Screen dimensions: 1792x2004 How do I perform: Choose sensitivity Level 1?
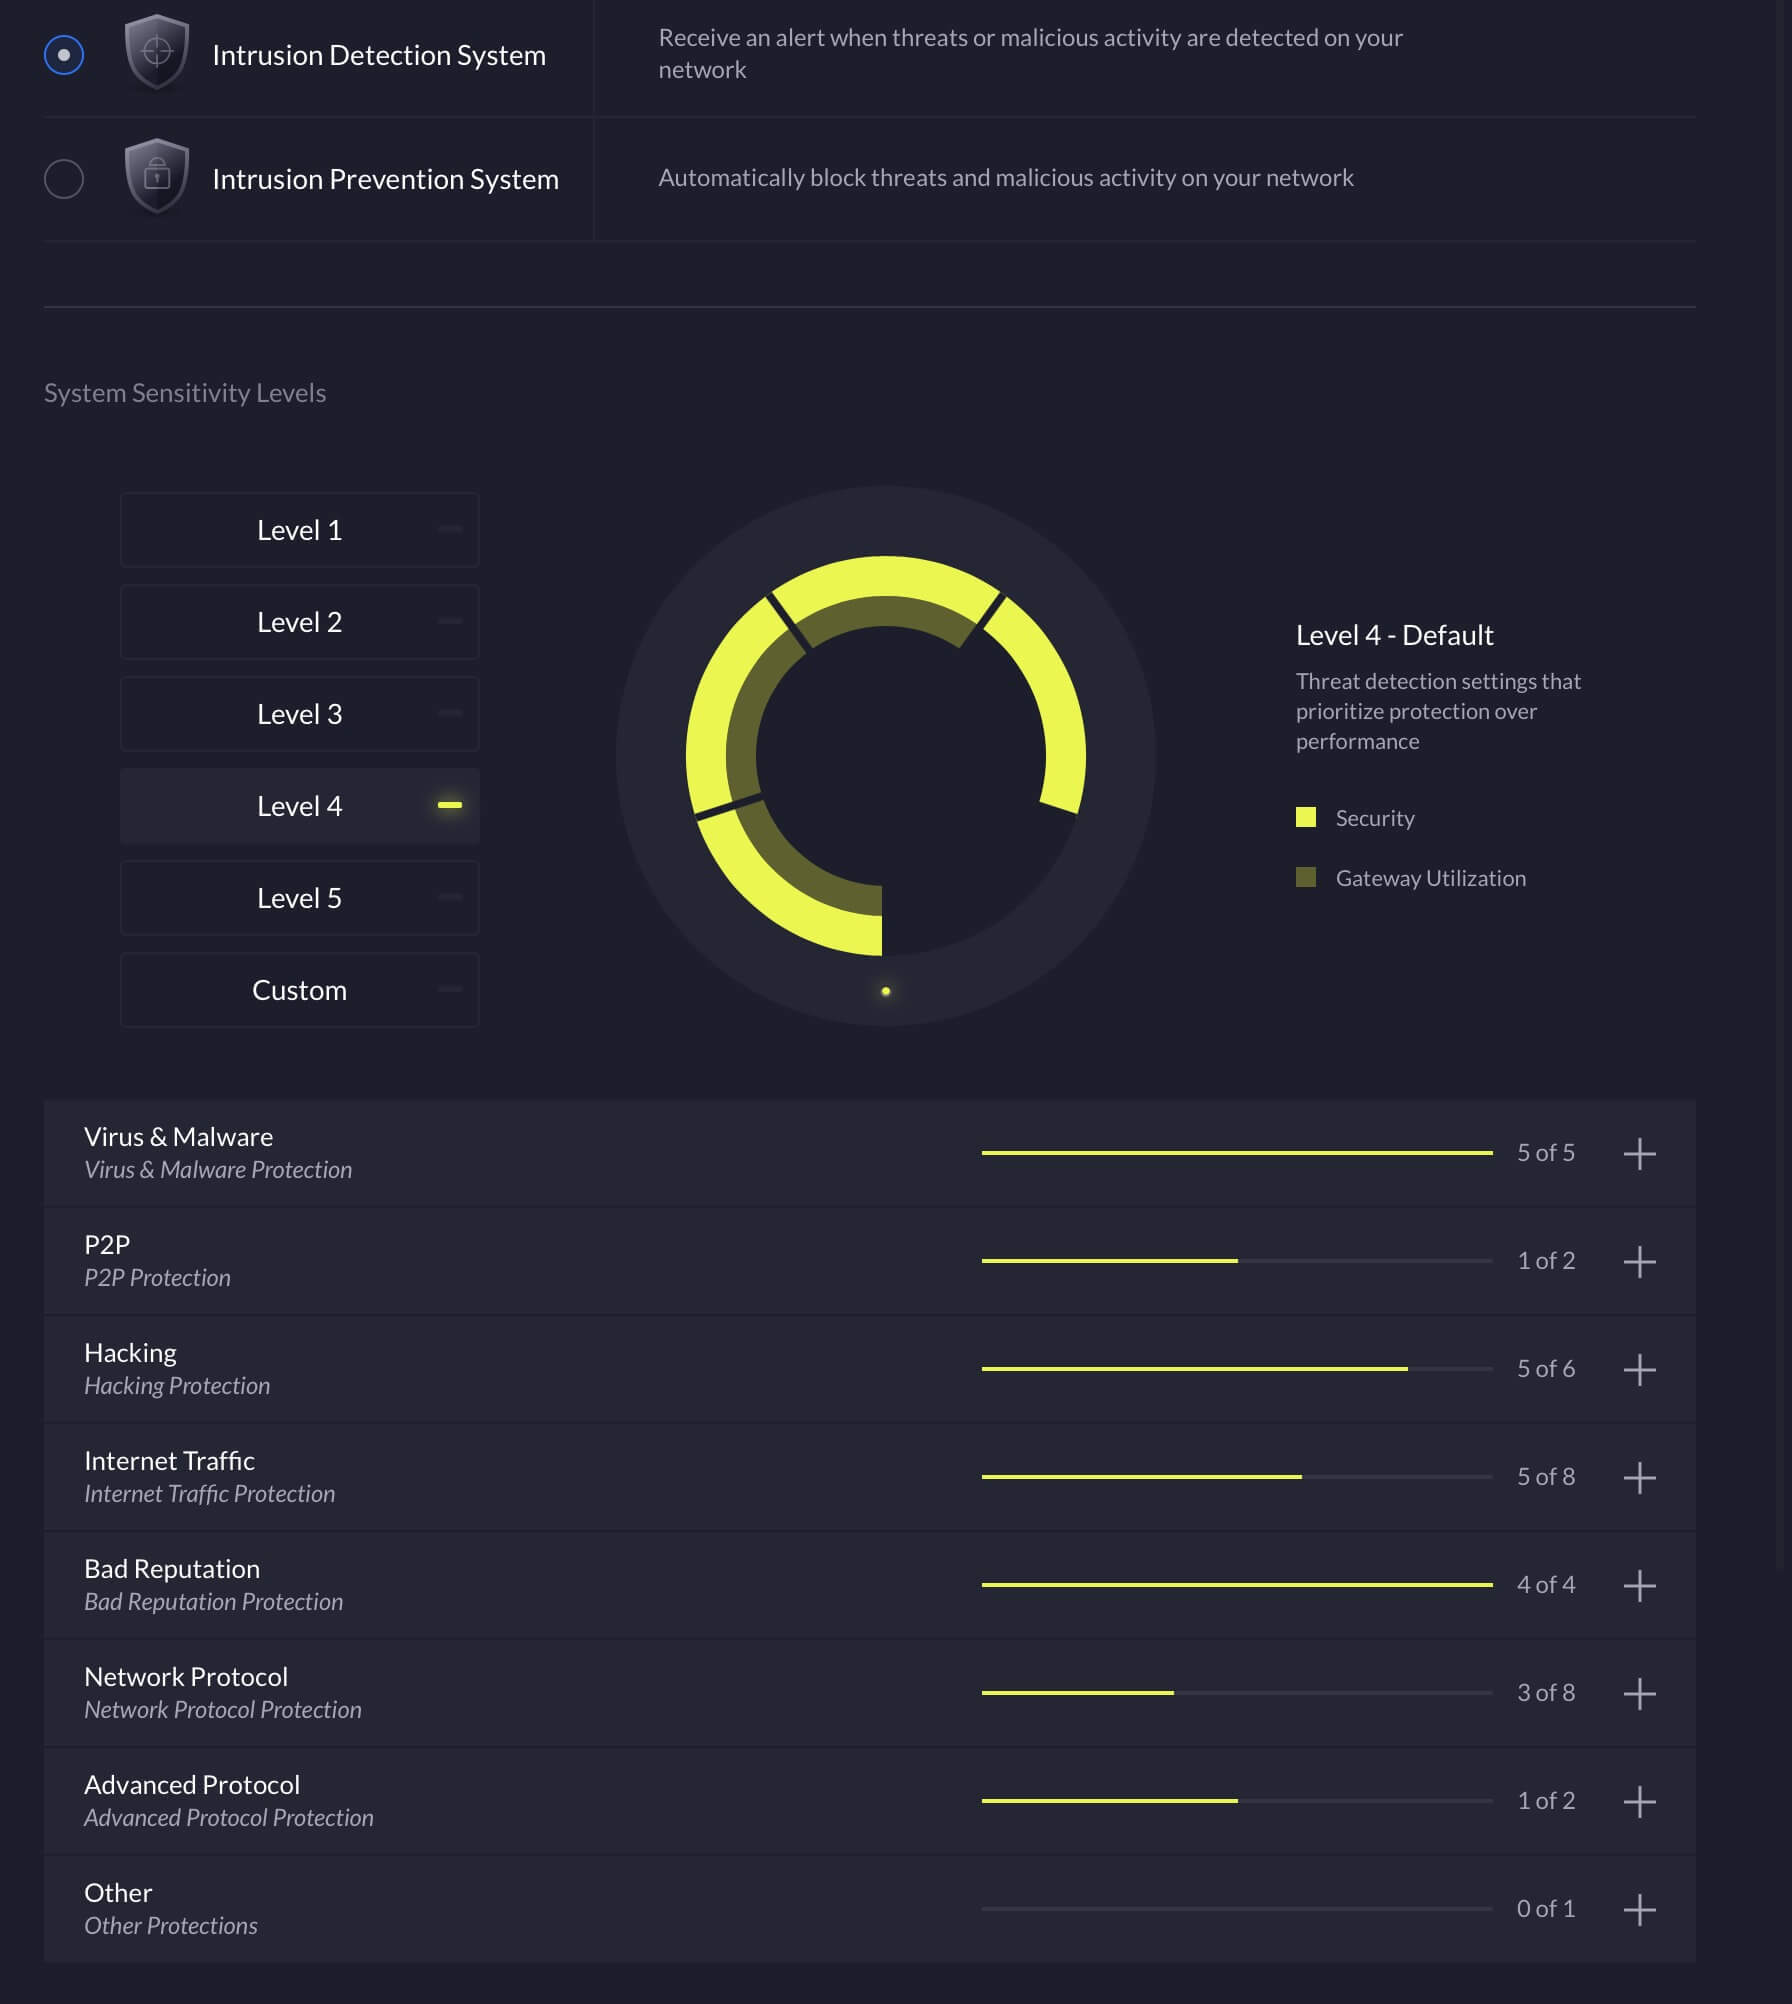[x=300, y=530]
